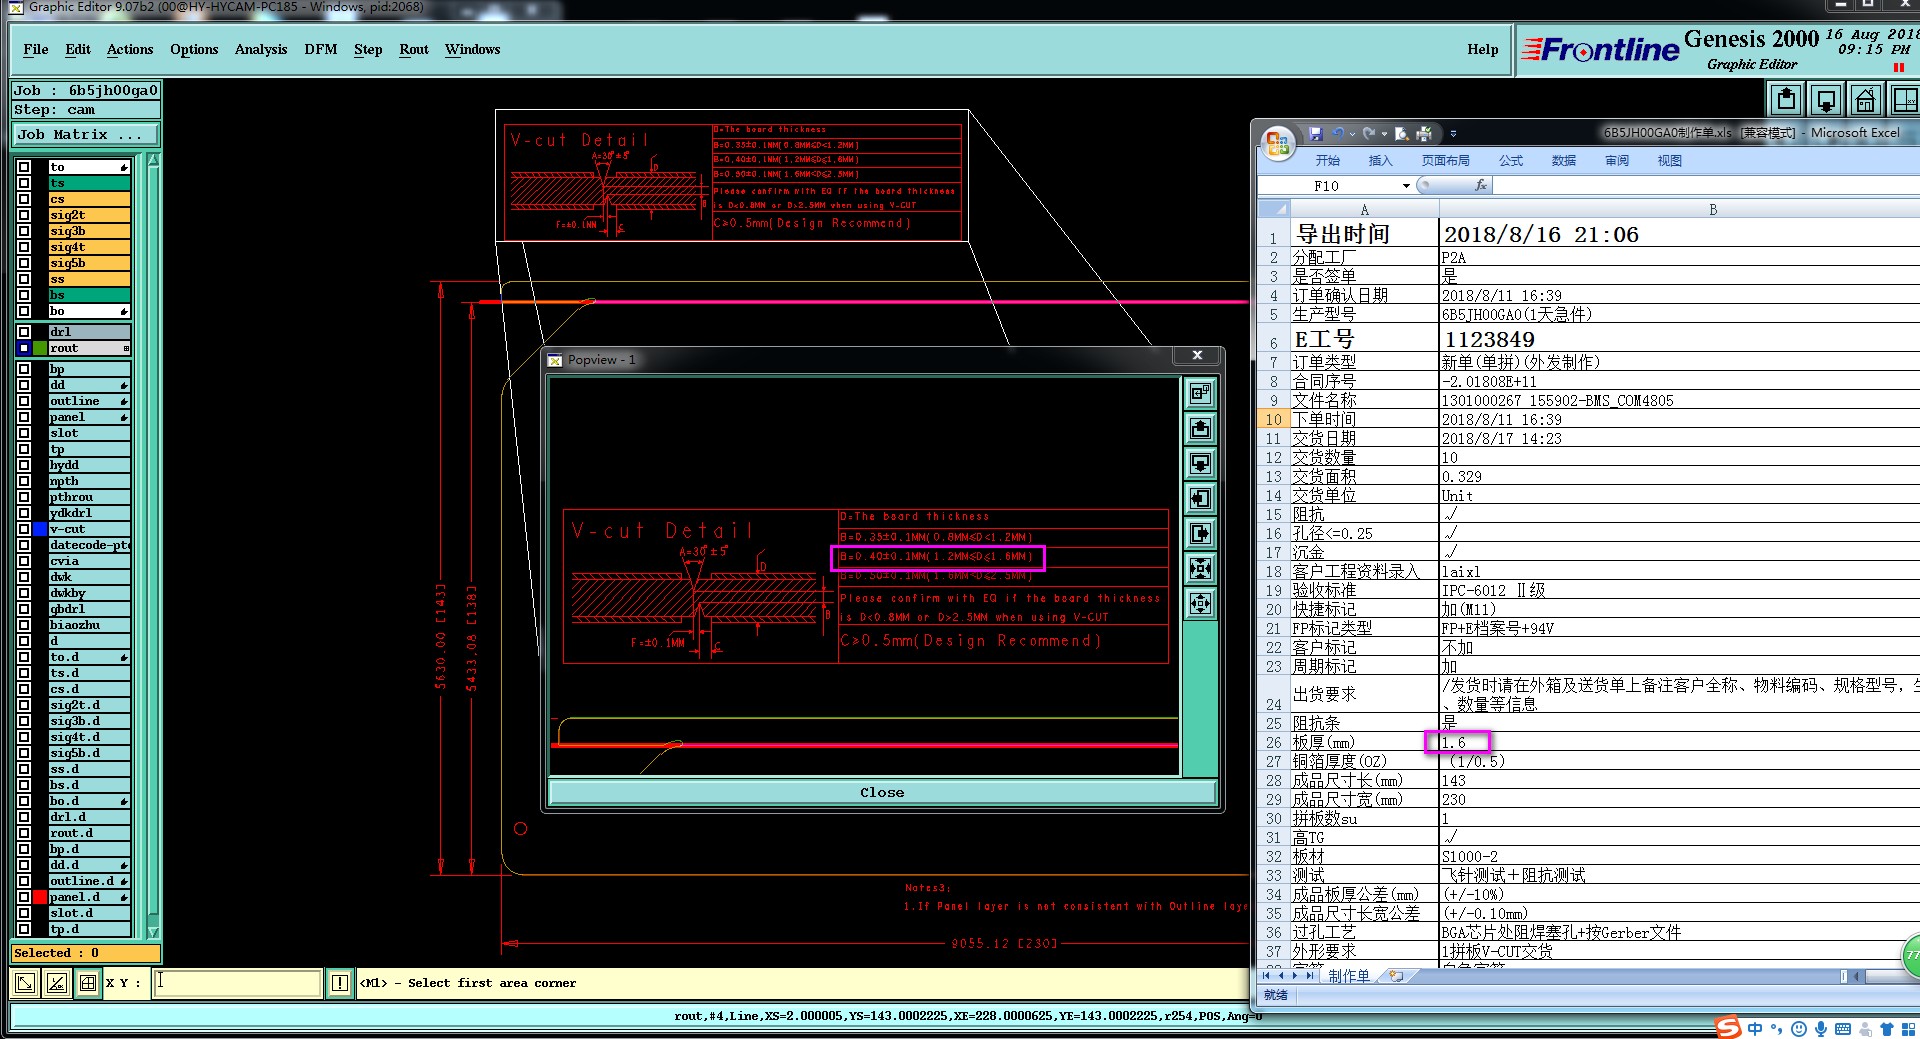Viewport: 1920px width, 1039px height.
Task: Click the pan up icon in Popview
Action: tap(1200, 429)
